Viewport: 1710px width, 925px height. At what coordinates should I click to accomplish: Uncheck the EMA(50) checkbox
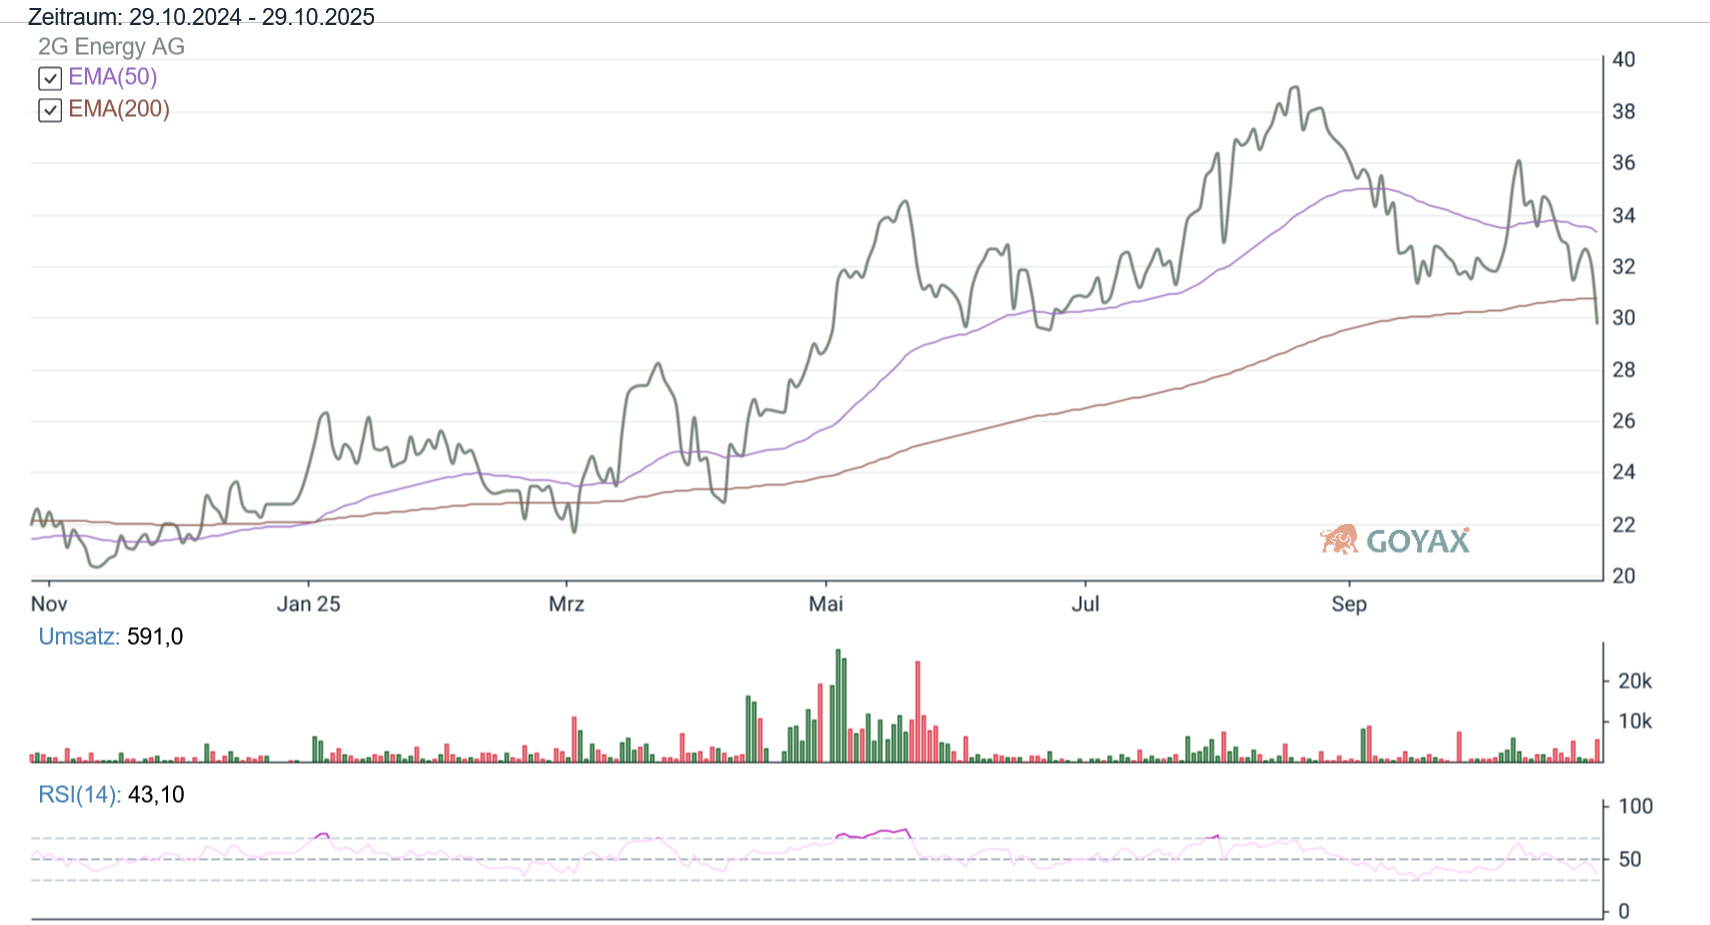click(x=50, y=78)
